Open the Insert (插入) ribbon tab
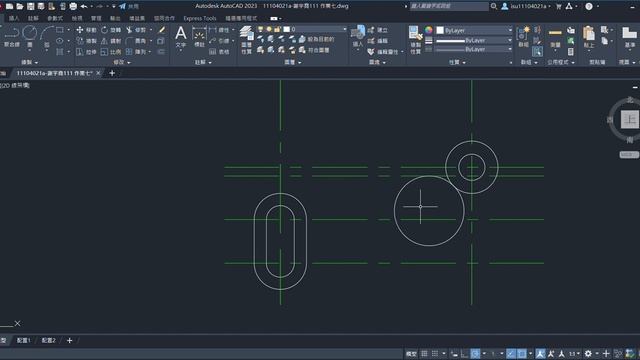 click(14, 18)
